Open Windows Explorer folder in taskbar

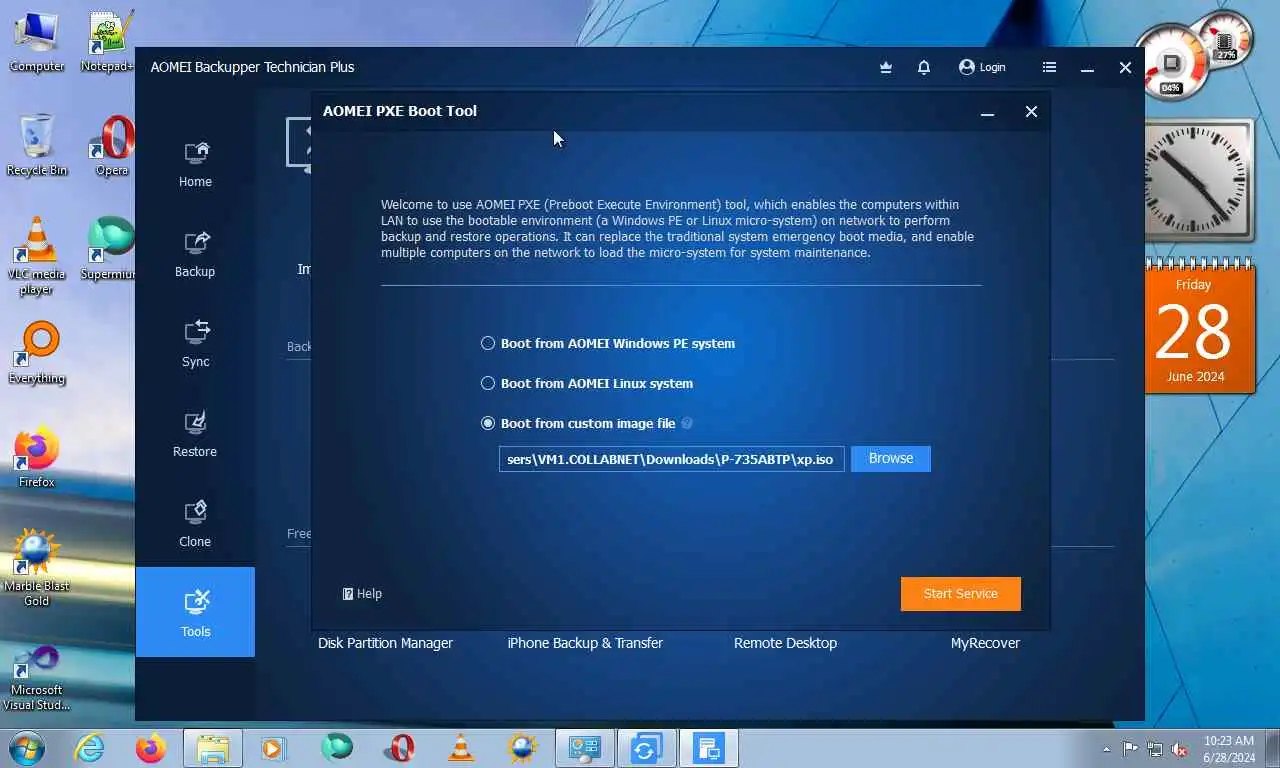point(213,748)
